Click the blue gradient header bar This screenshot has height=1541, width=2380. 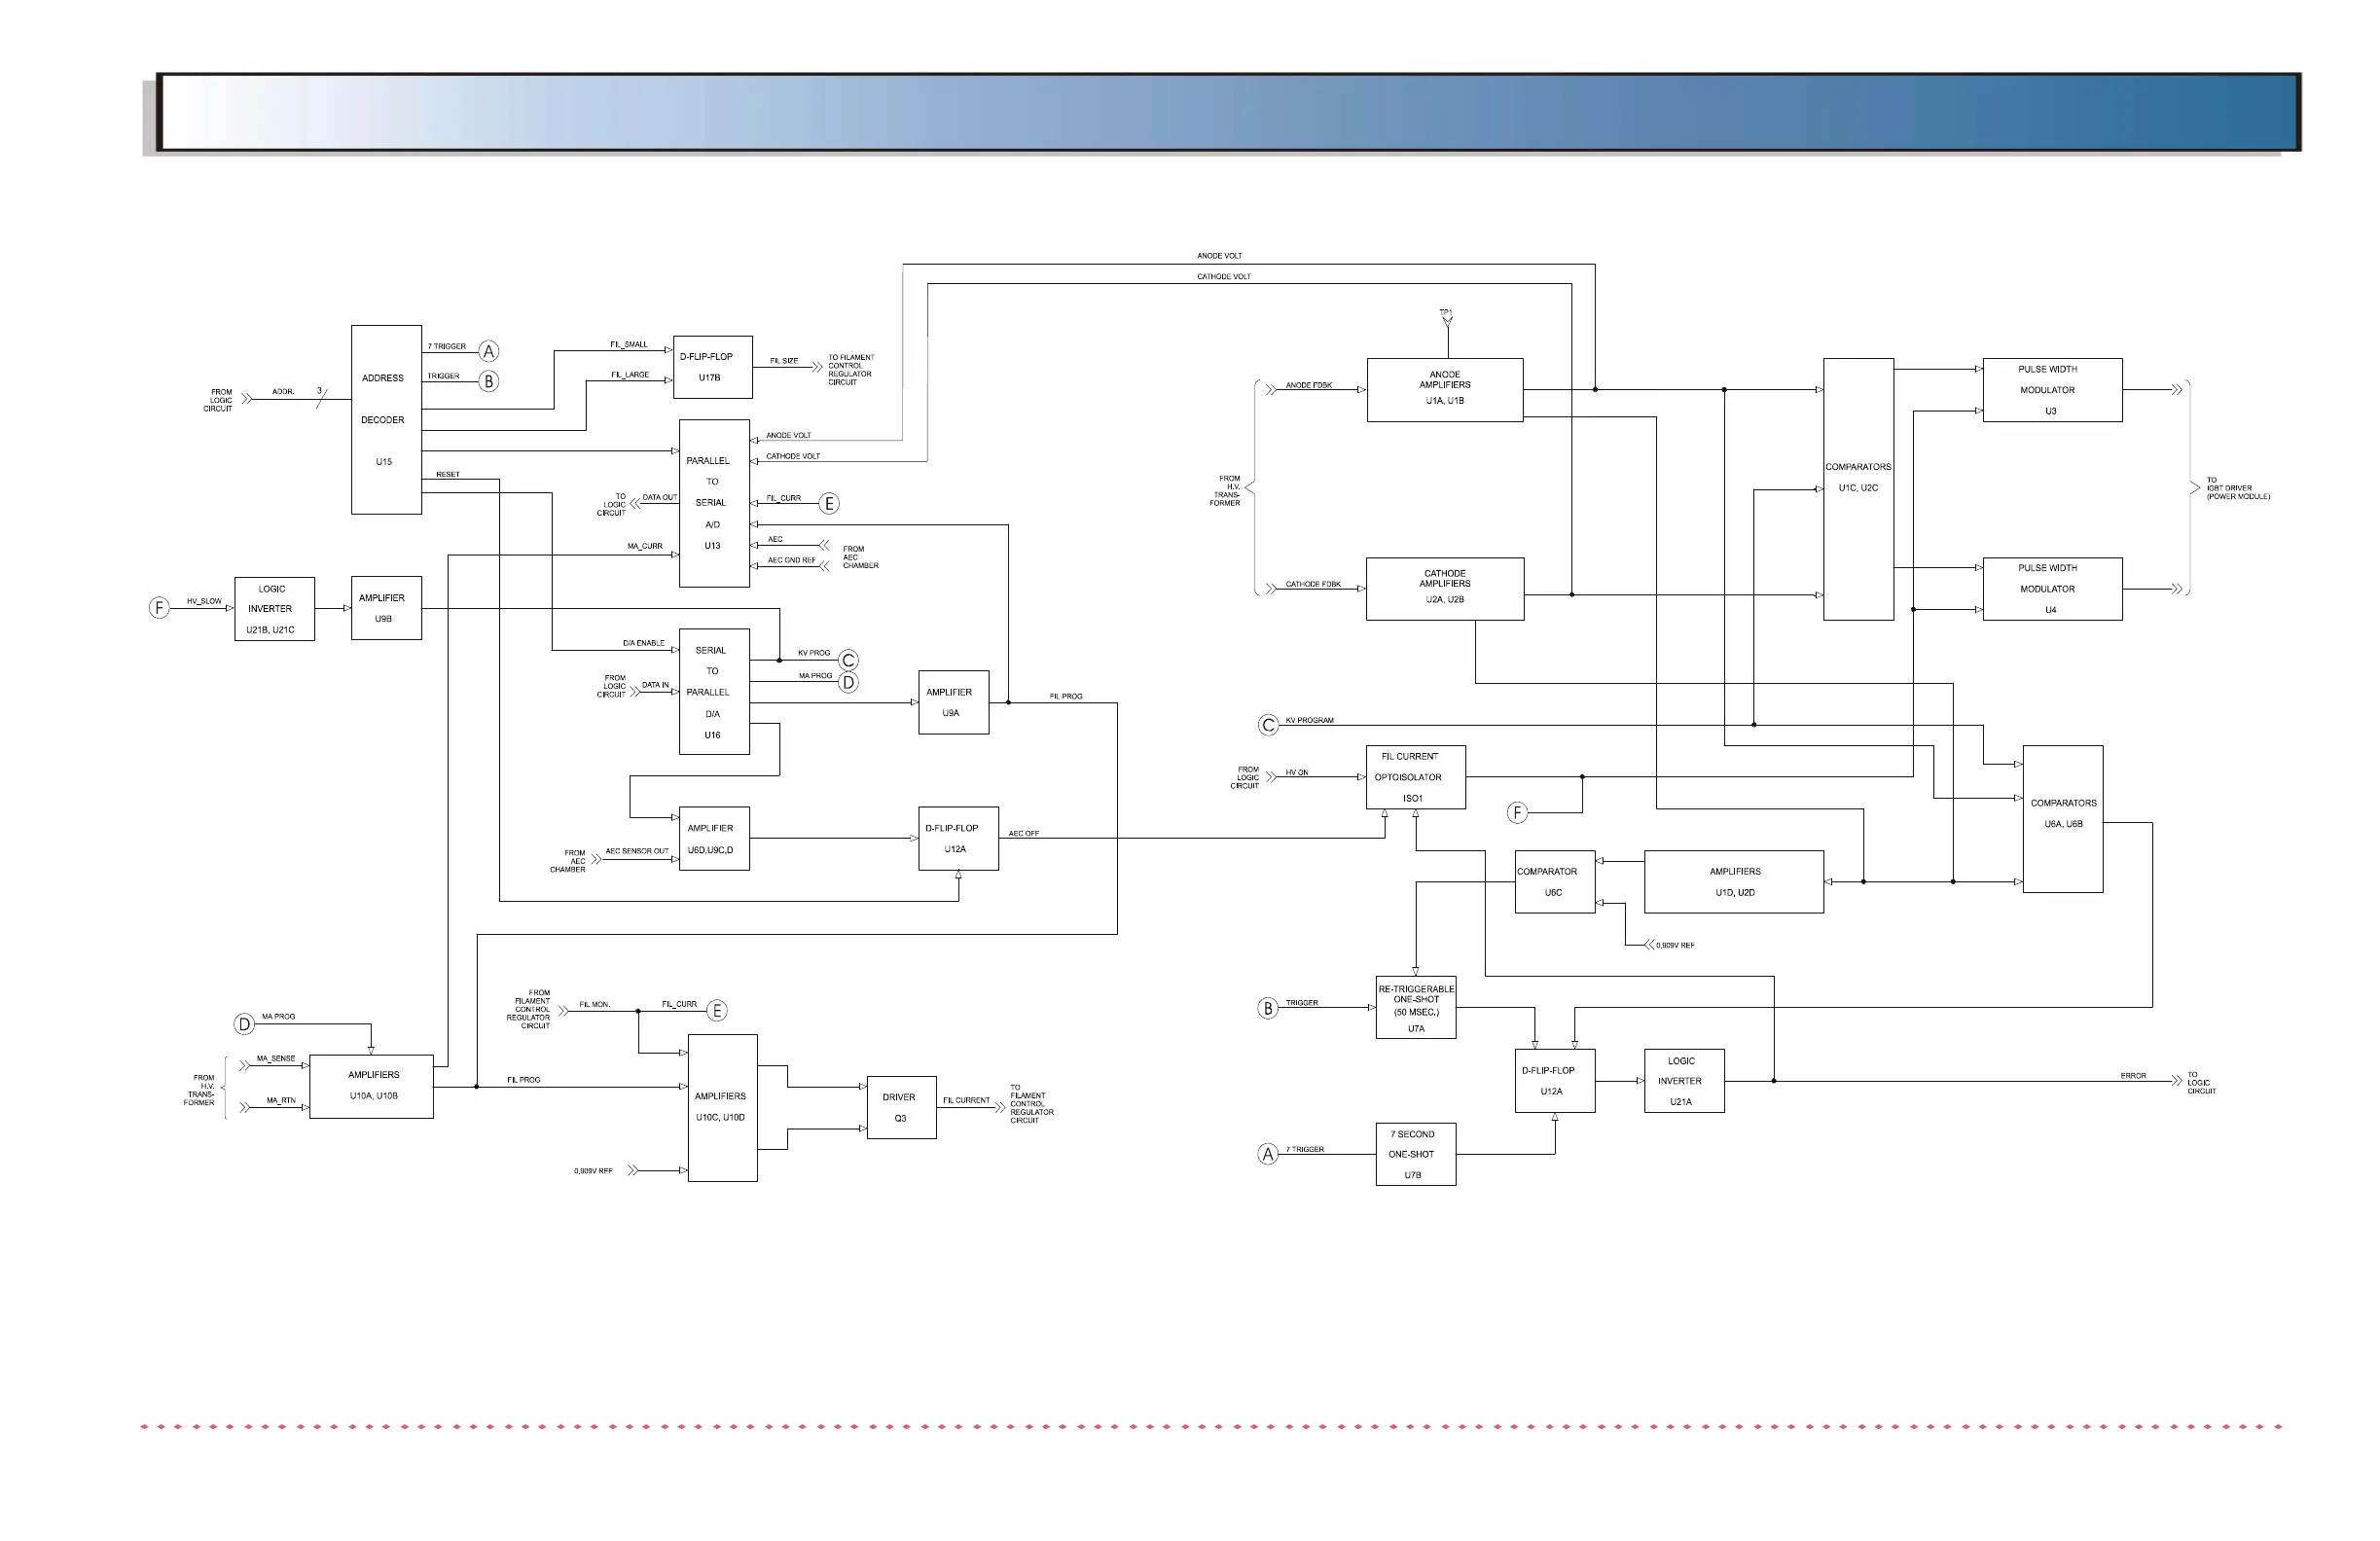click(1228, 112)
